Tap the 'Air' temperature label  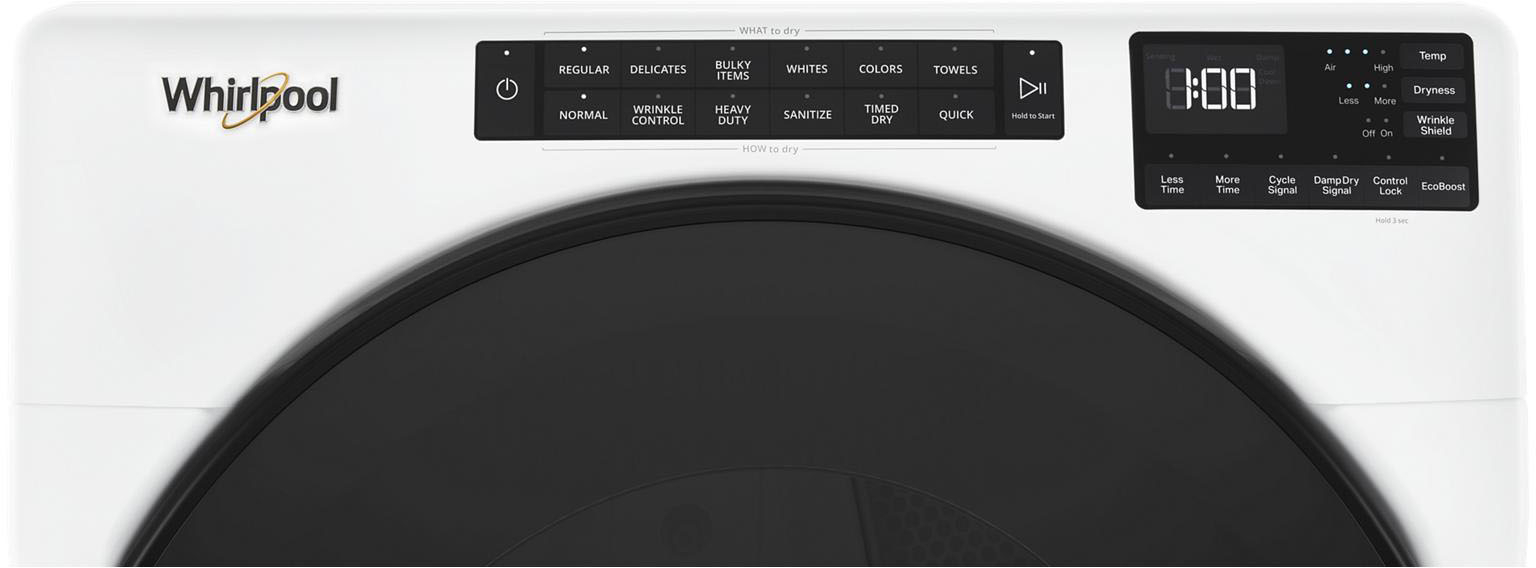tap(1330, 68)
